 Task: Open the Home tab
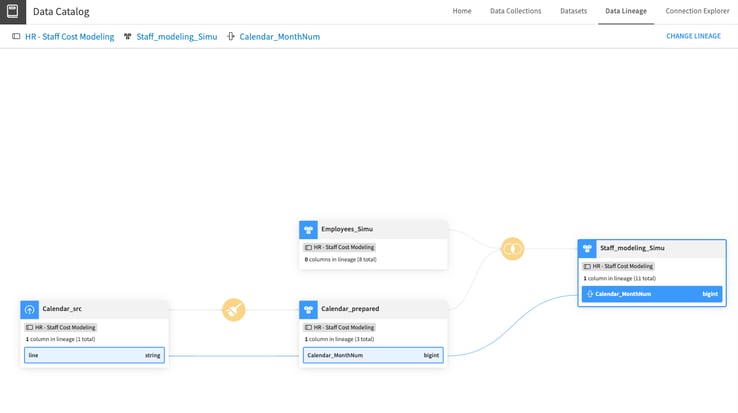[461, 11]
